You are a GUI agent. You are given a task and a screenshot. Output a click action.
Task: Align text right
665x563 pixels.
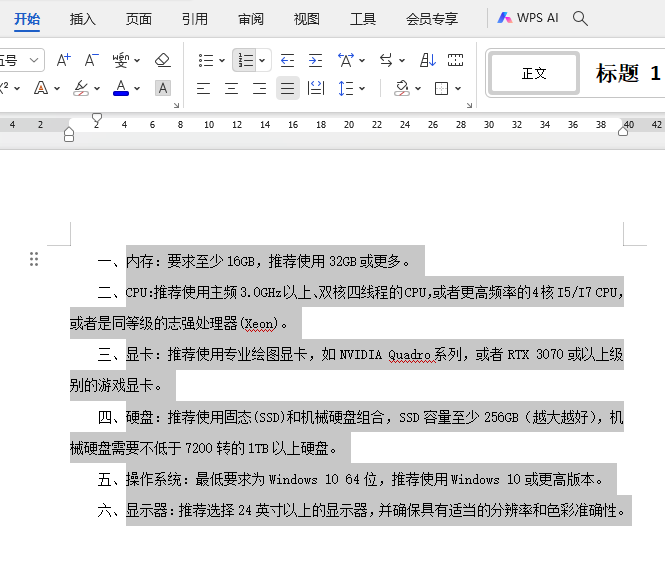coord(260,88)
